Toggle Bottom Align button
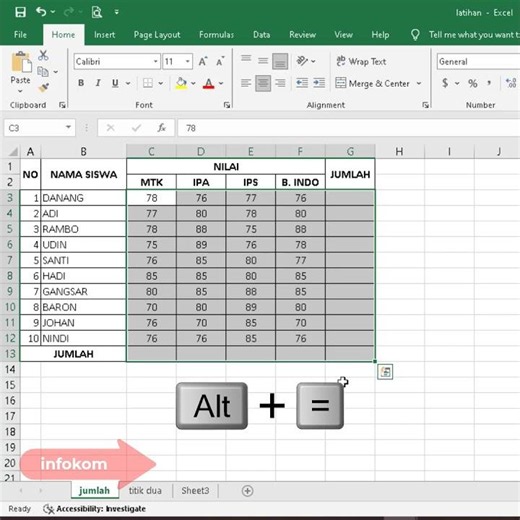The width and height of the screenshot is (520, 520). click(280, 61)
